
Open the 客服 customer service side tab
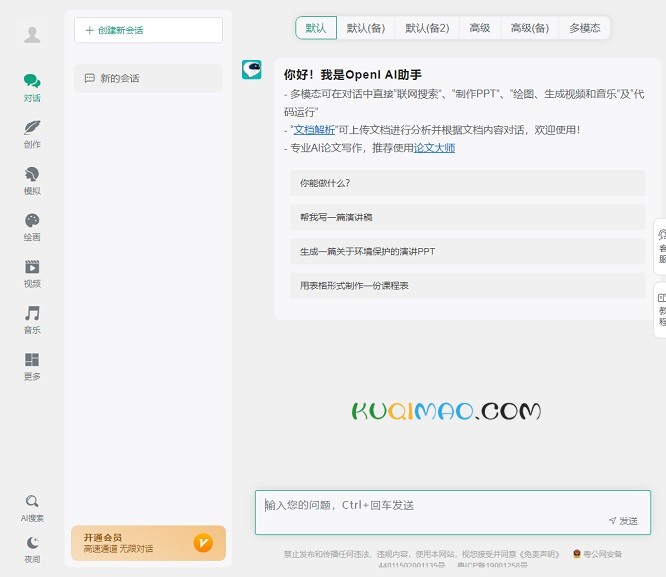click(x=660, y=246)
